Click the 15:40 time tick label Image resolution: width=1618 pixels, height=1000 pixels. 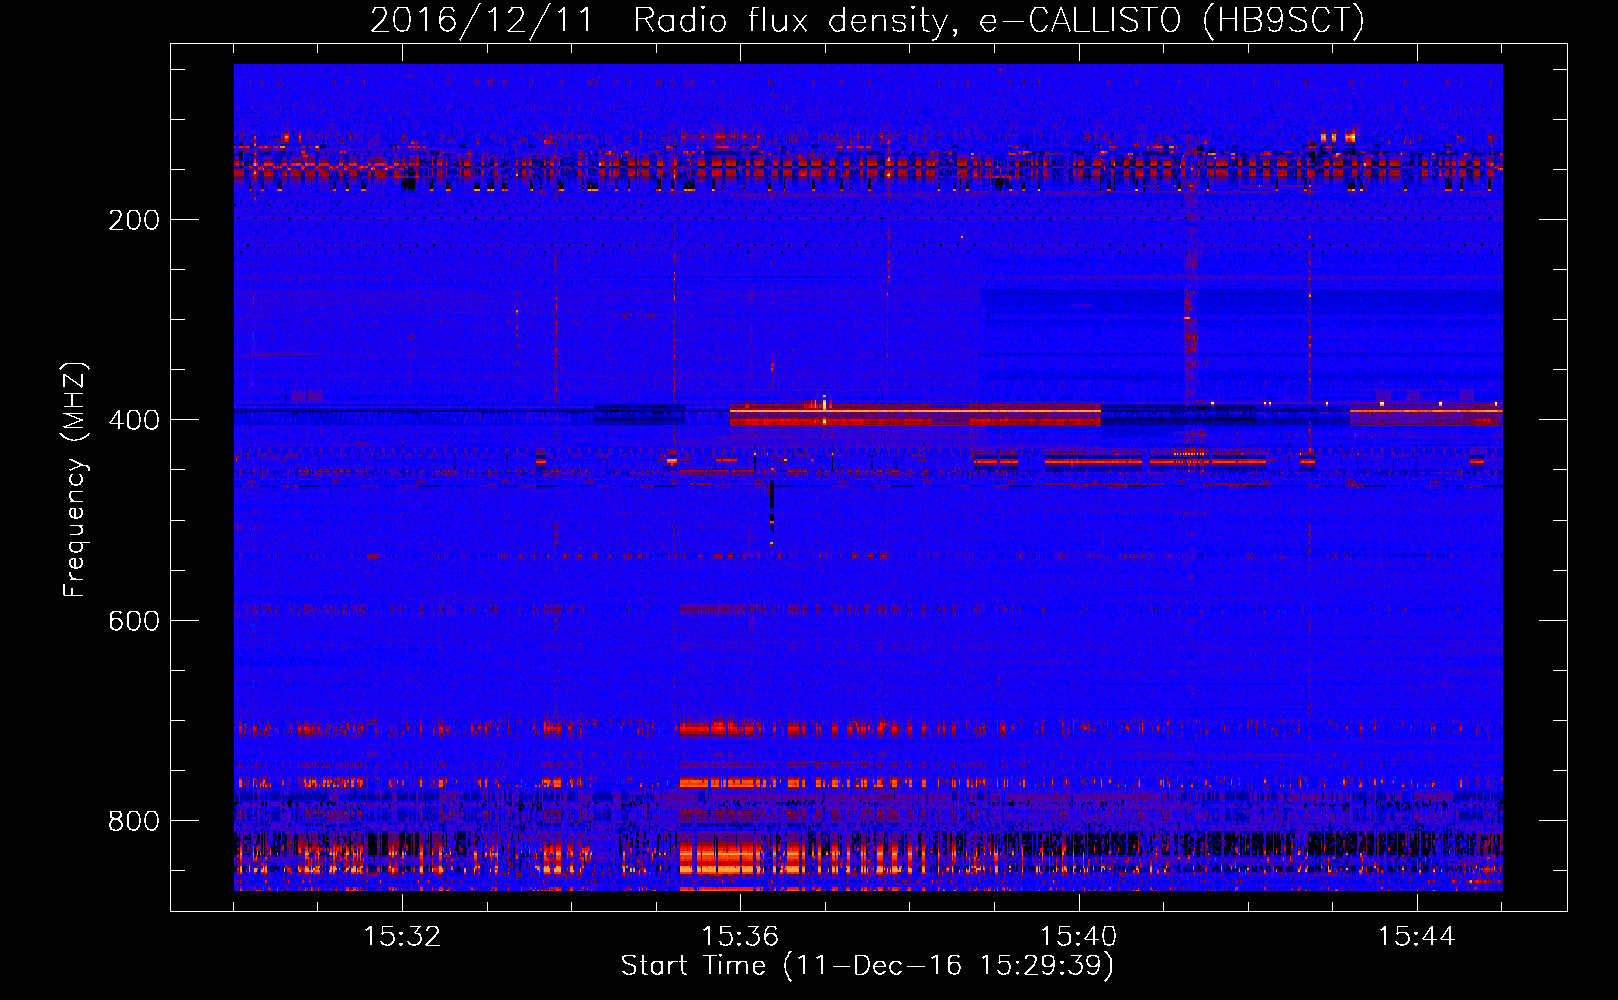click(1078, 937)
